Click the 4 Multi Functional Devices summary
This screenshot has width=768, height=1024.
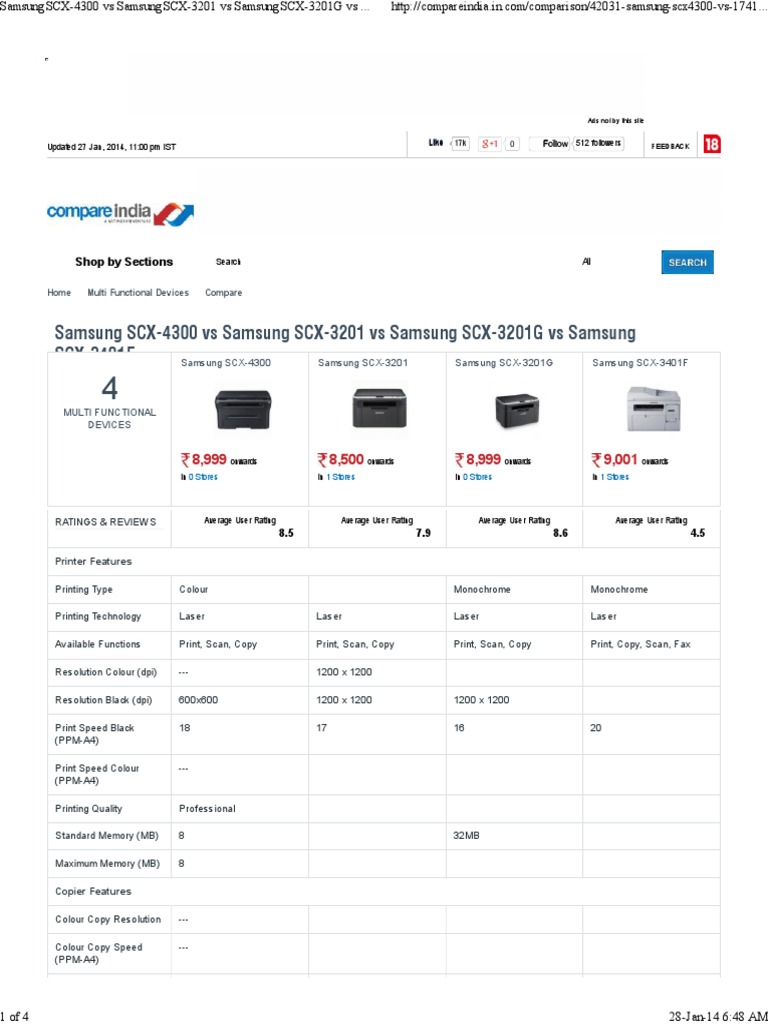[109, 403]
